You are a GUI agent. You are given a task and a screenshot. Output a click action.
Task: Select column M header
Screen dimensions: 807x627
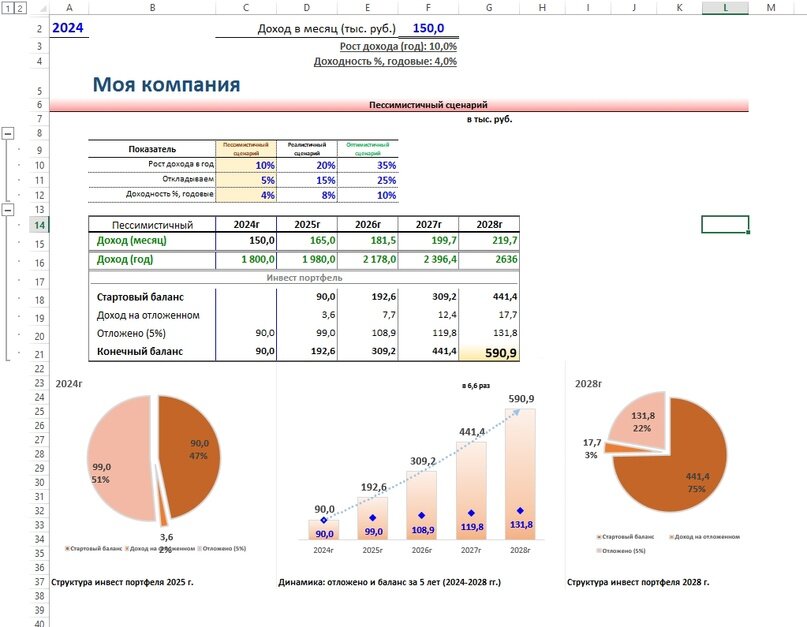770,7
